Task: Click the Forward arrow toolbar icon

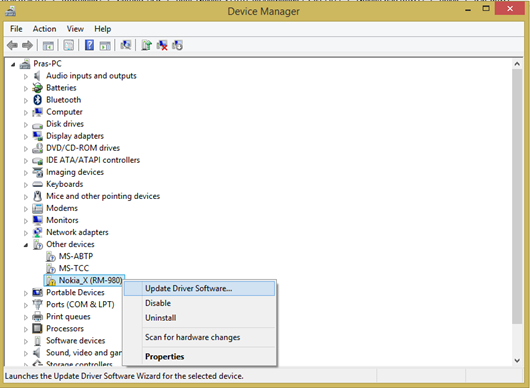Action: (27, 45)
